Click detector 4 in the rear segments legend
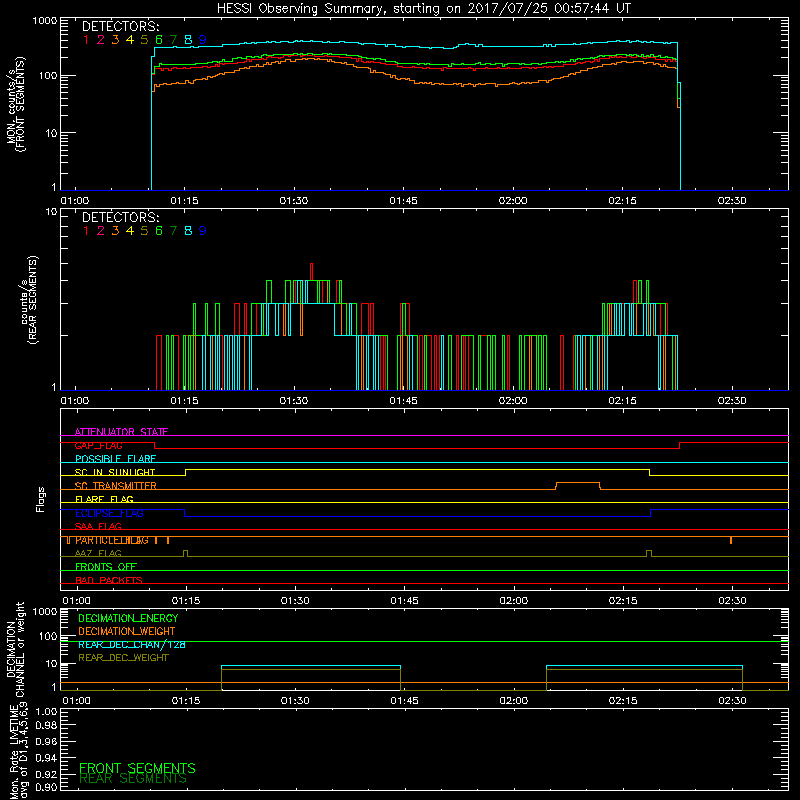Viewport: 800px width, 800px height. tap(130, 231)
